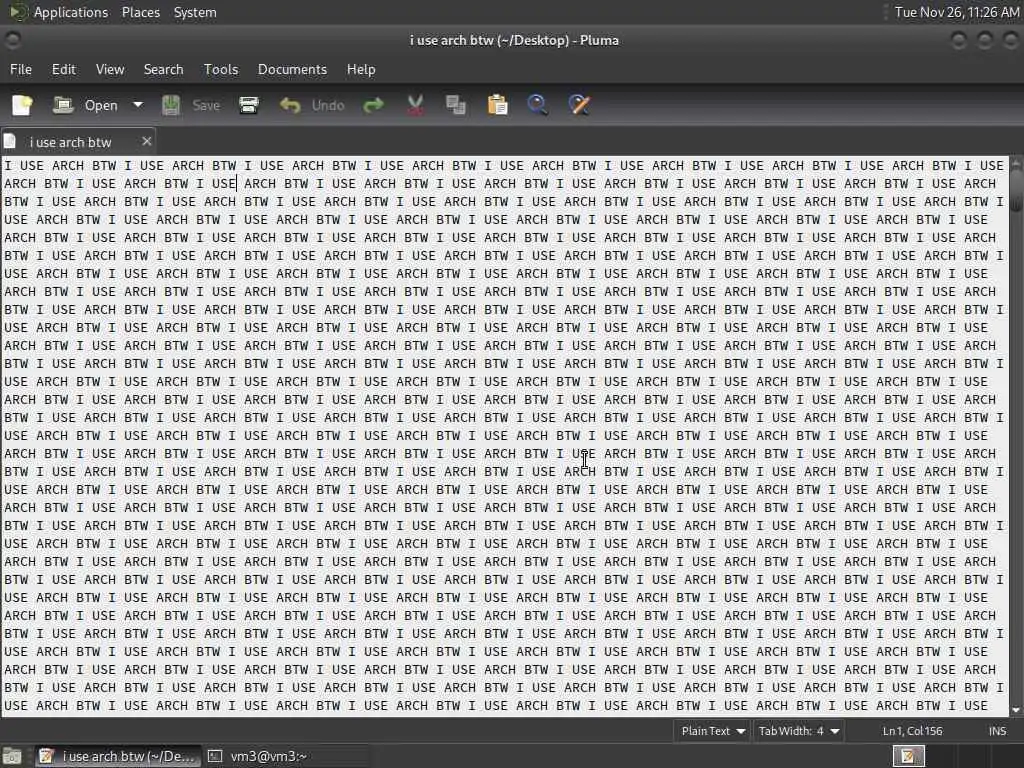
Task: Click the vertical scrollbar thumb
Action: 1016,191
